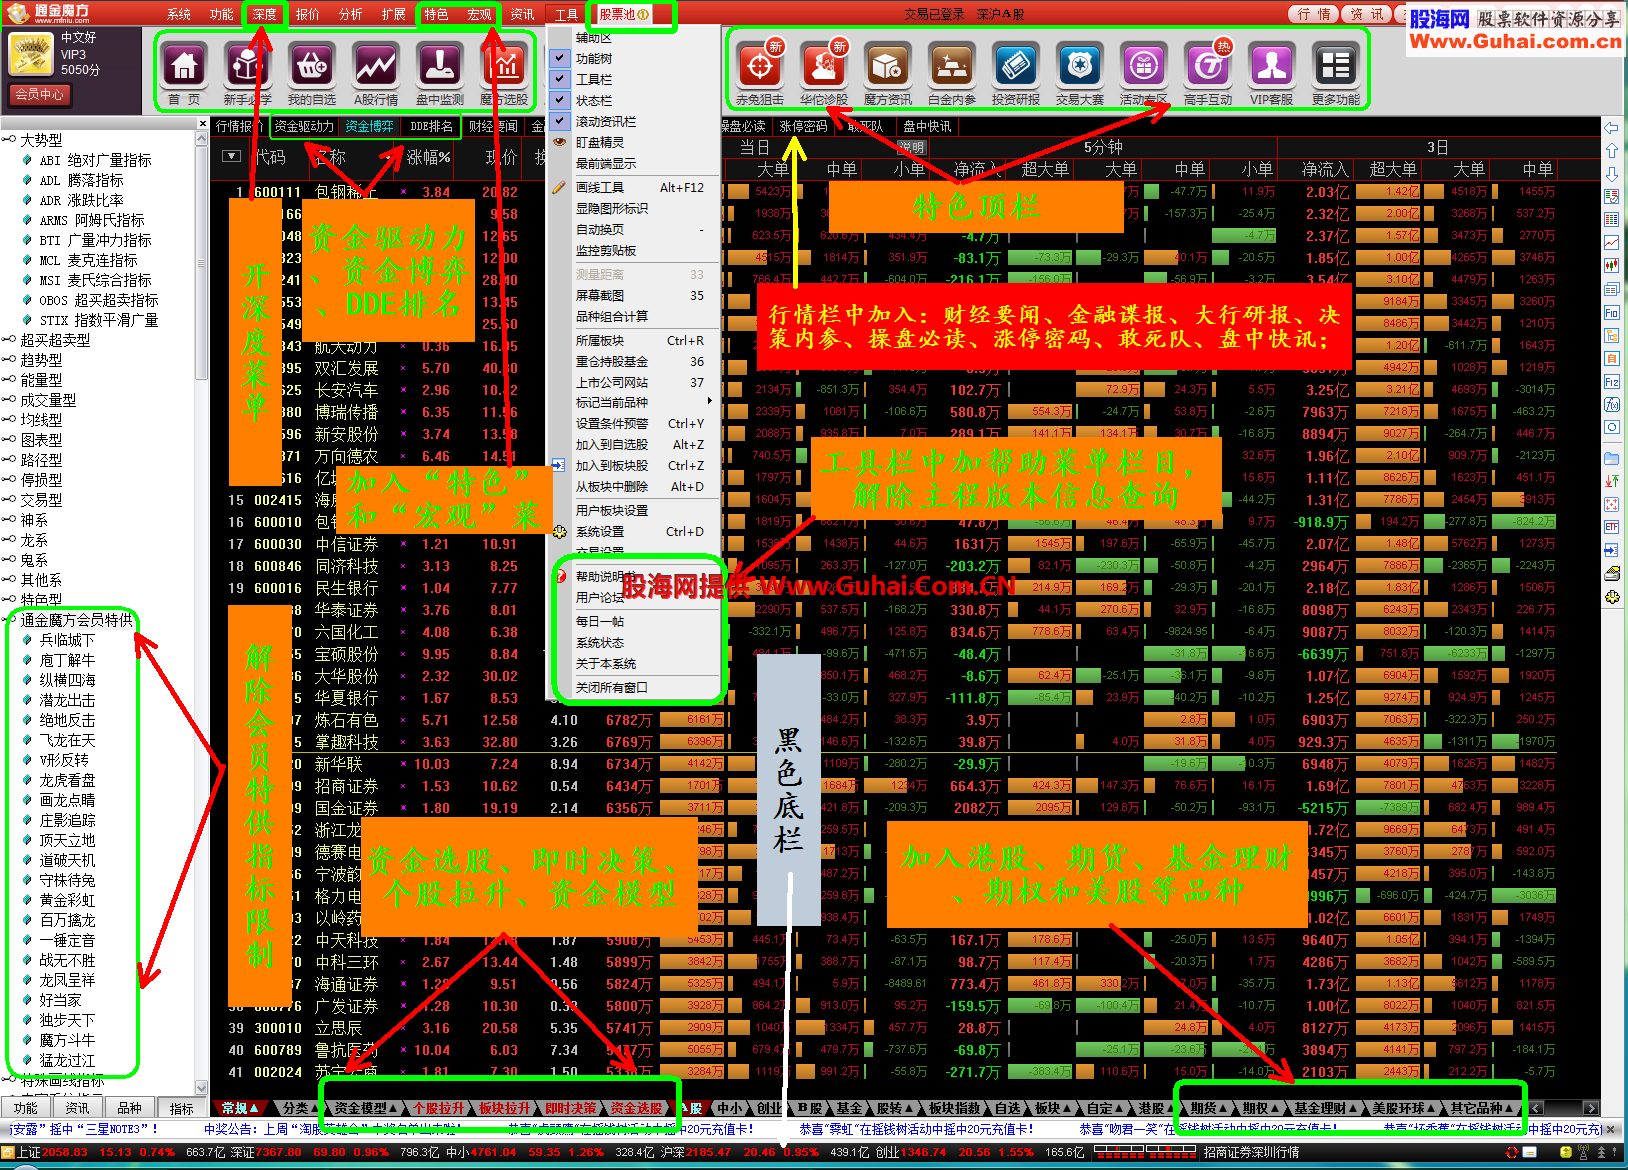Toggle 功能树 check in tools menu
1628x1170 pixels.
pos(560,58)
